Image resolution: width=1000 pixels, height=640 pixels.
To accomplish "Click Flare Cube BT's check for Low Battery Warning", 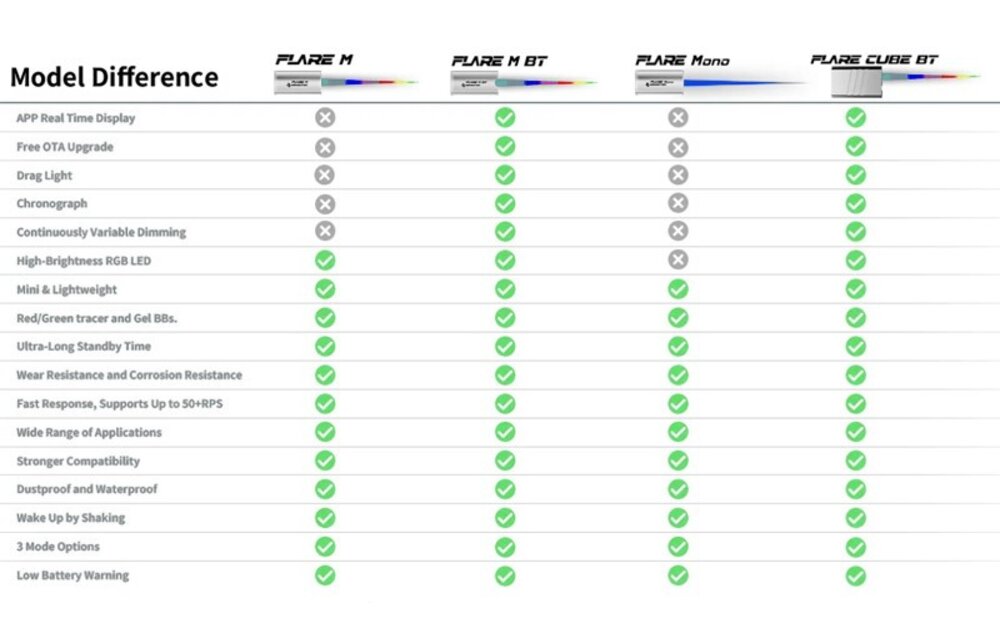I will (x=855, y=576).
